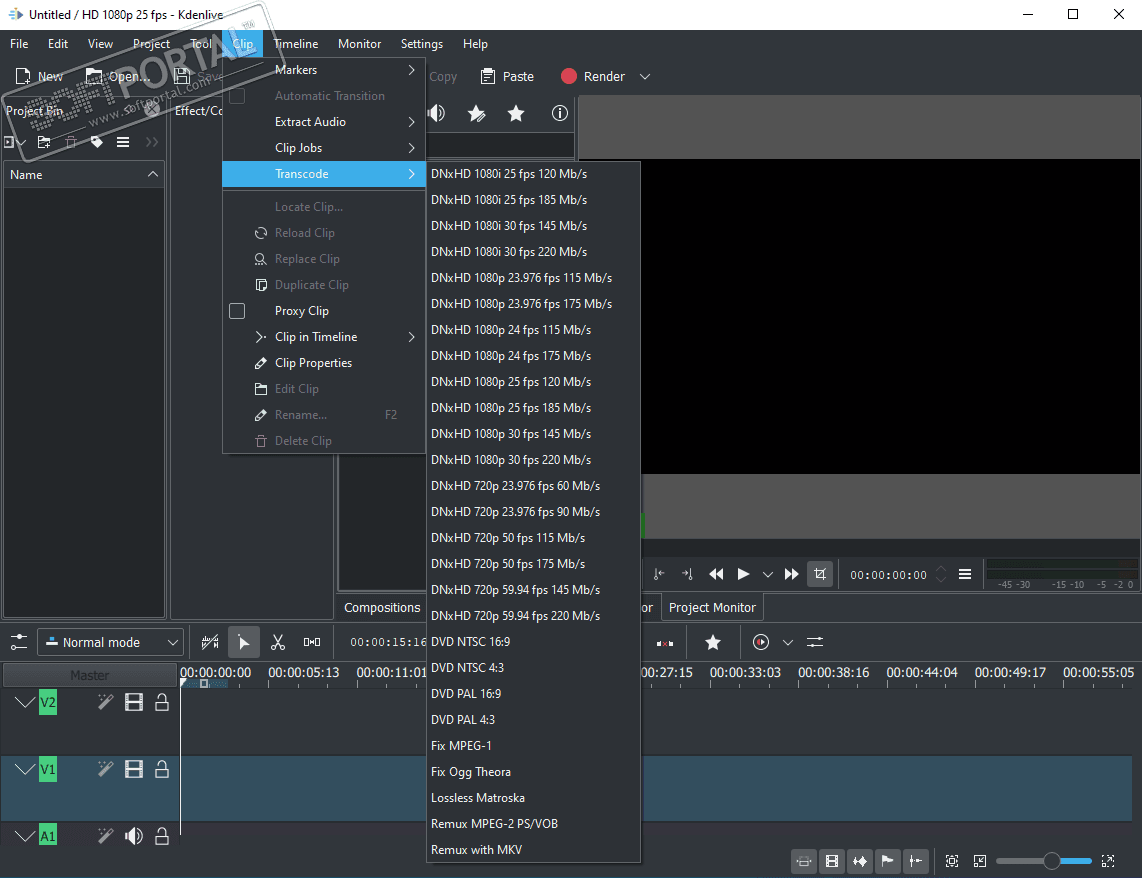Choose Clip Properties from menu

(x=324, y=363)
